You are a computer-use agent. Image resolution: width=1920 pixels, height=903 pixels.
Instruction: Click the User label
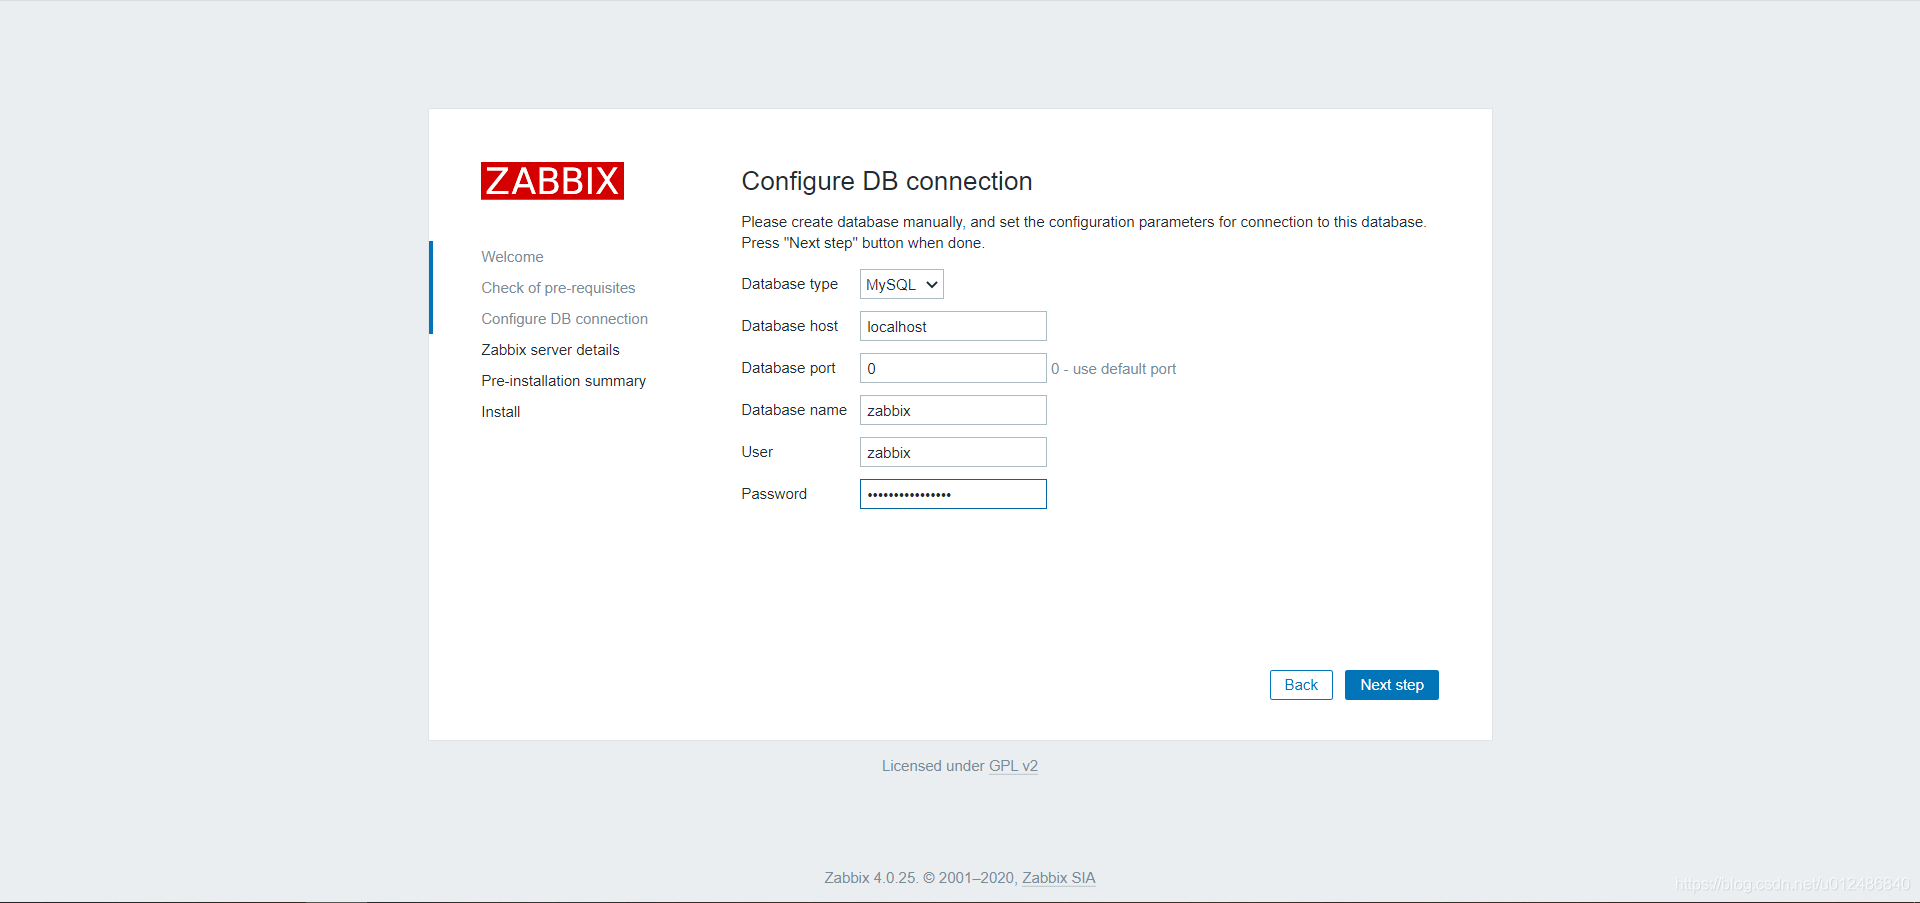[757, 452]
